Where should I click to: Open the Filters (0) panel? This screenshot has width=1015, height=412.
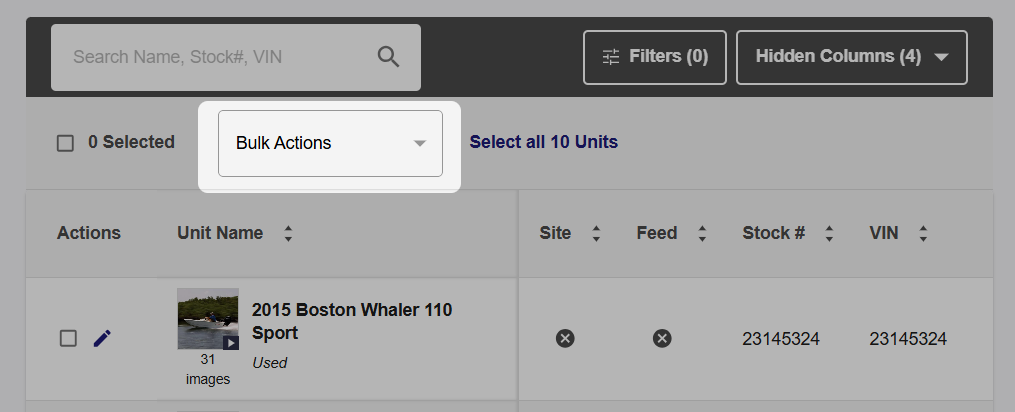pyautogui.click(x=654, y=57)
